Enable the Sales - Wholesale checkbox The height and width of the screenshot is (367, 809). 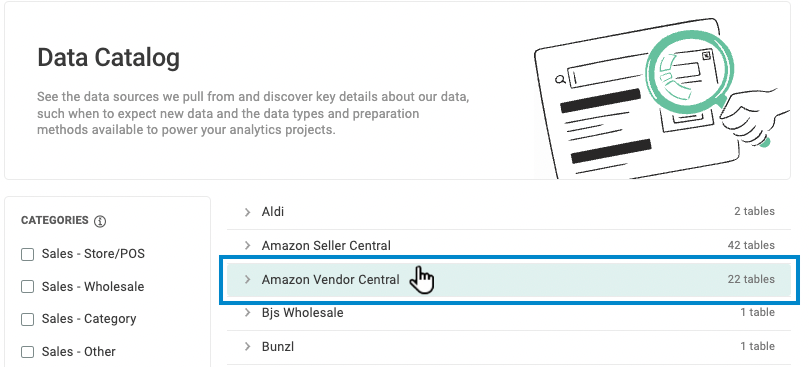tap(27, 287)
